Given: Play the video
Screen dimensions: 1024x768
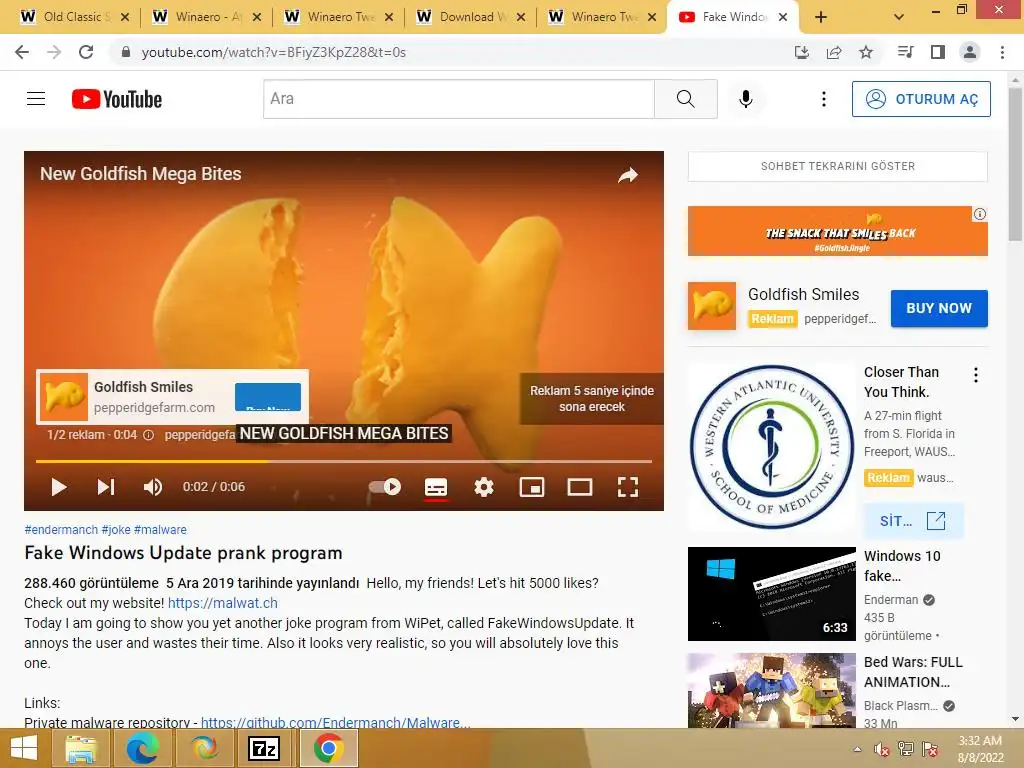Looking at the screenshot, I should (59, 487).
